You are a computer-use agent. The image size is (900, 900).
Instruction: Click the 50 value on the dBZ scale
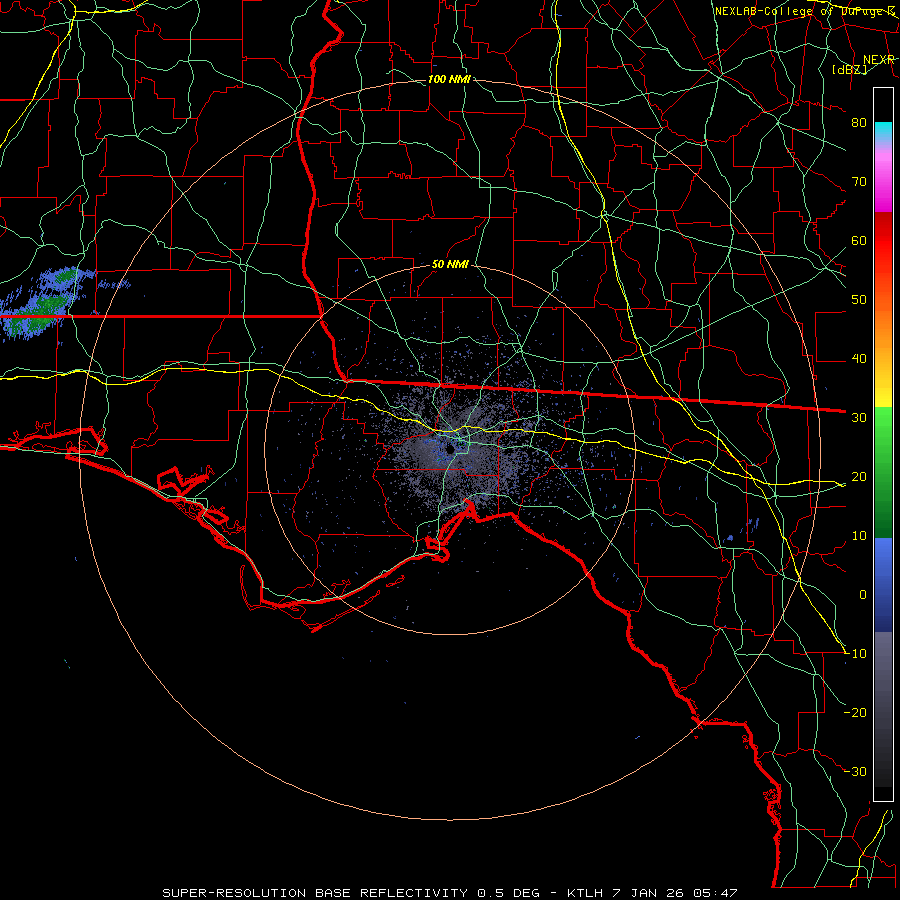tap(859, 300)
